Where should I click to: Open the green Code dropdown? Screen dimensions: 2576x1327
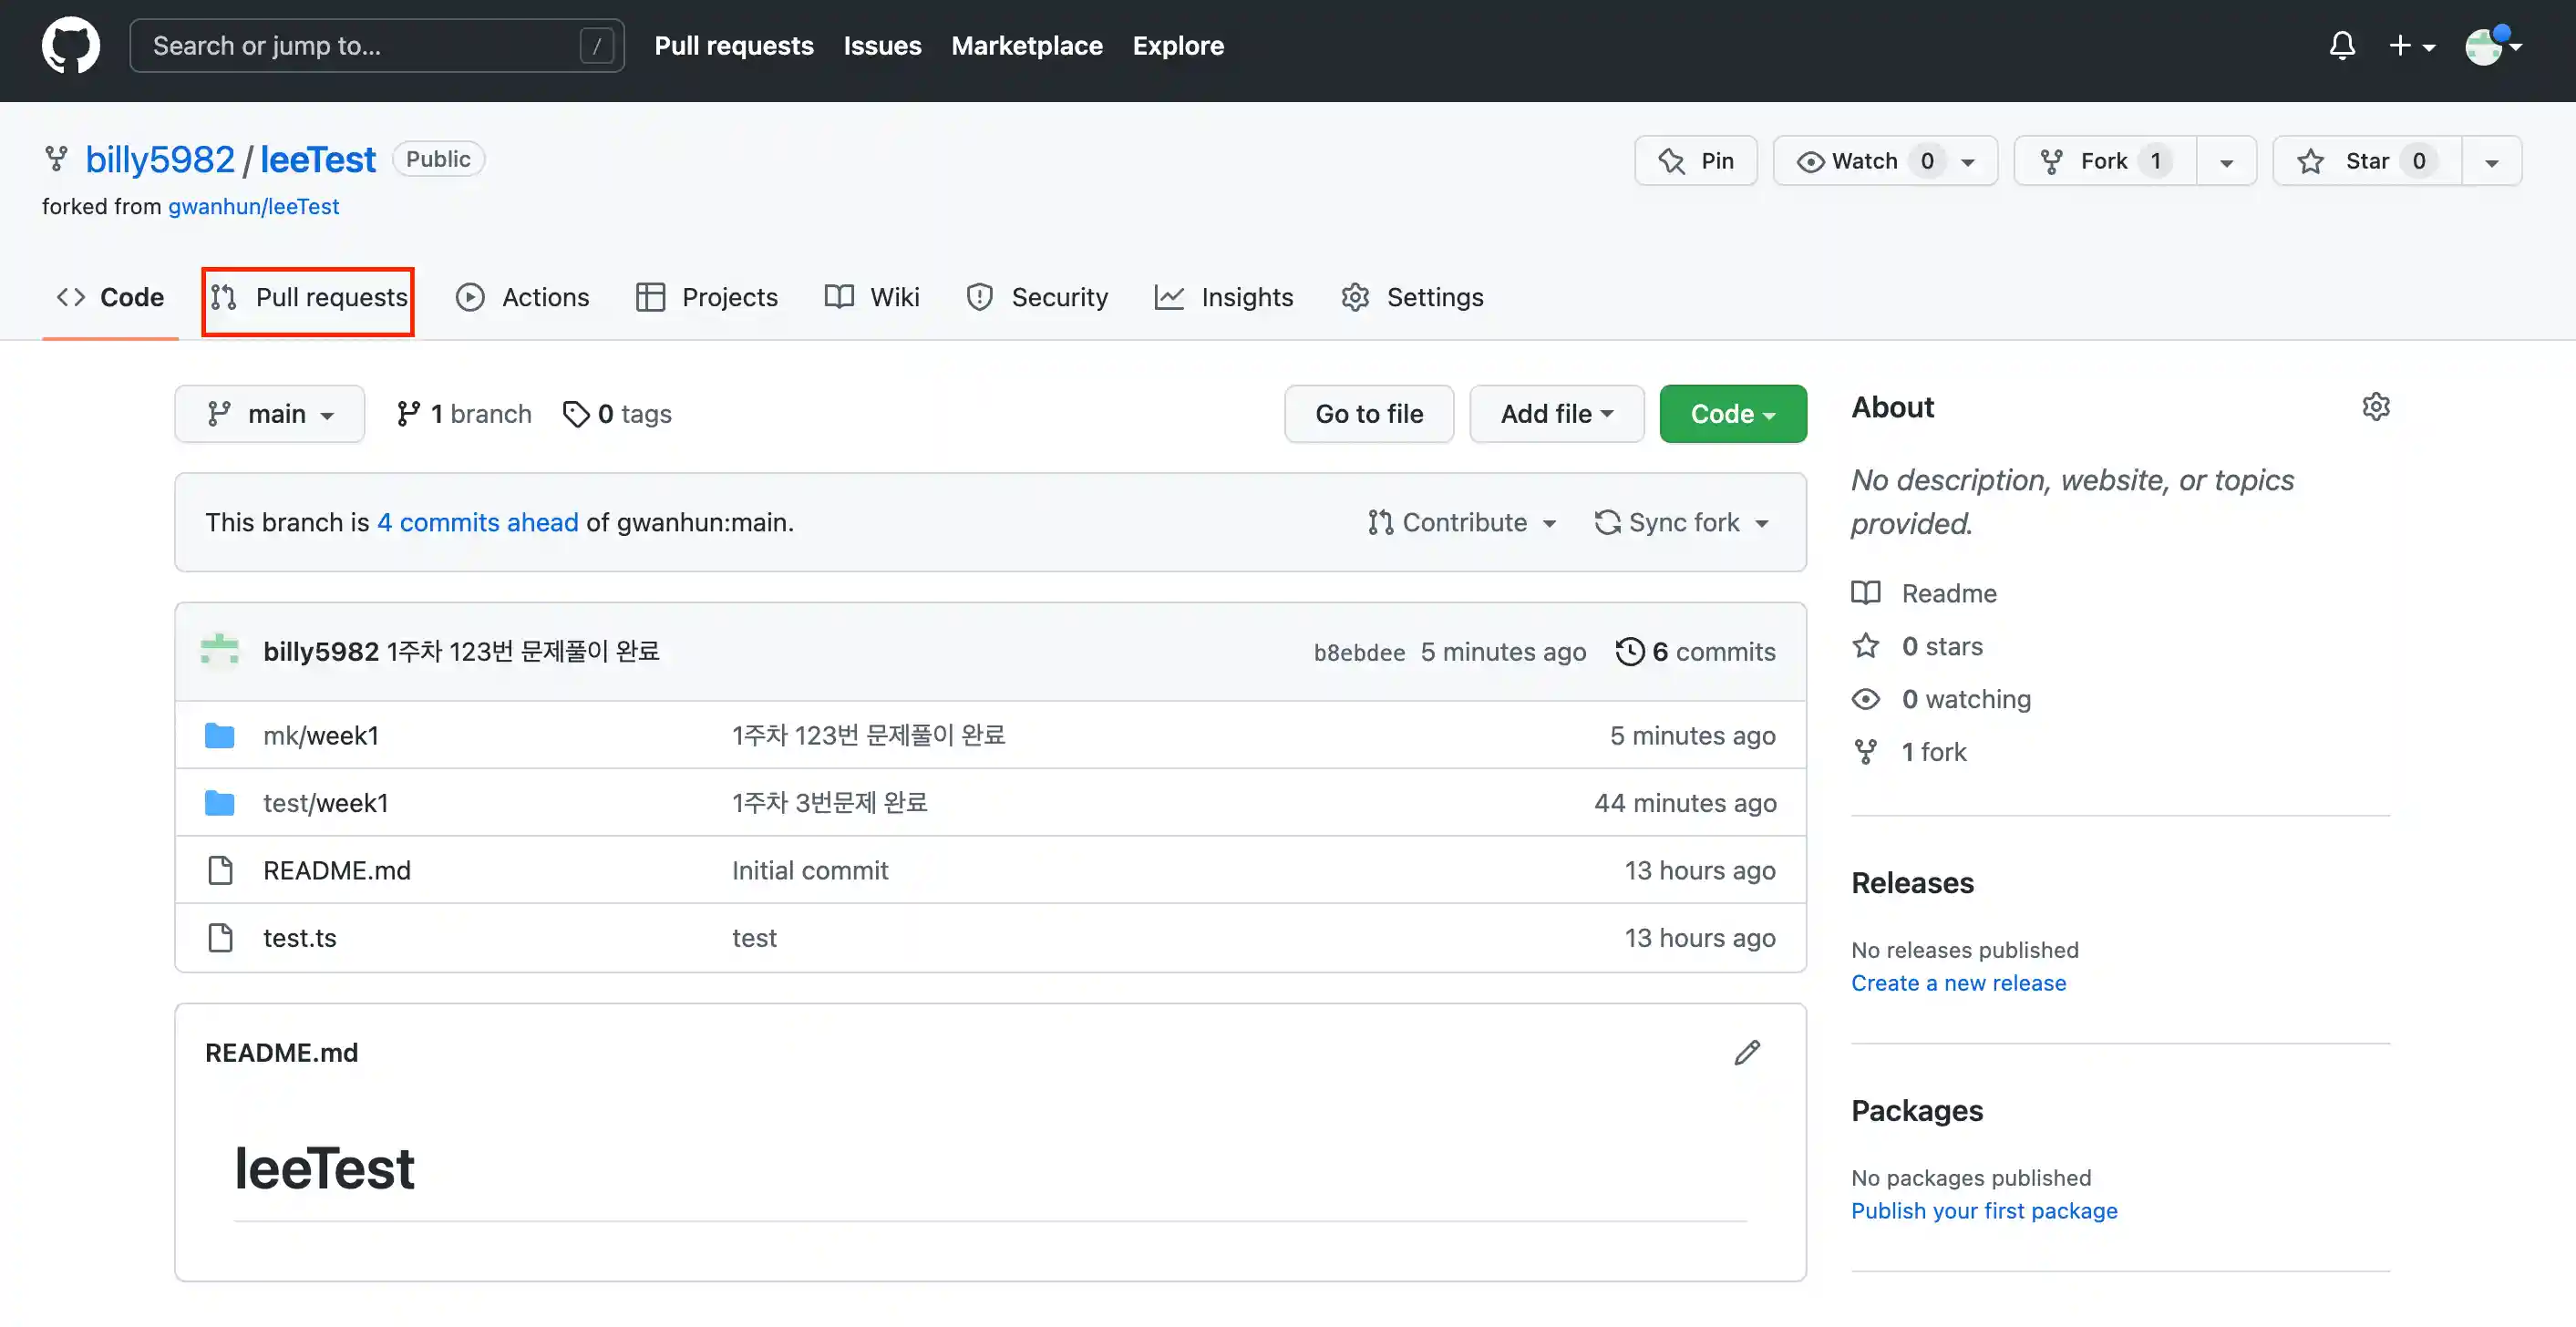1732,414
